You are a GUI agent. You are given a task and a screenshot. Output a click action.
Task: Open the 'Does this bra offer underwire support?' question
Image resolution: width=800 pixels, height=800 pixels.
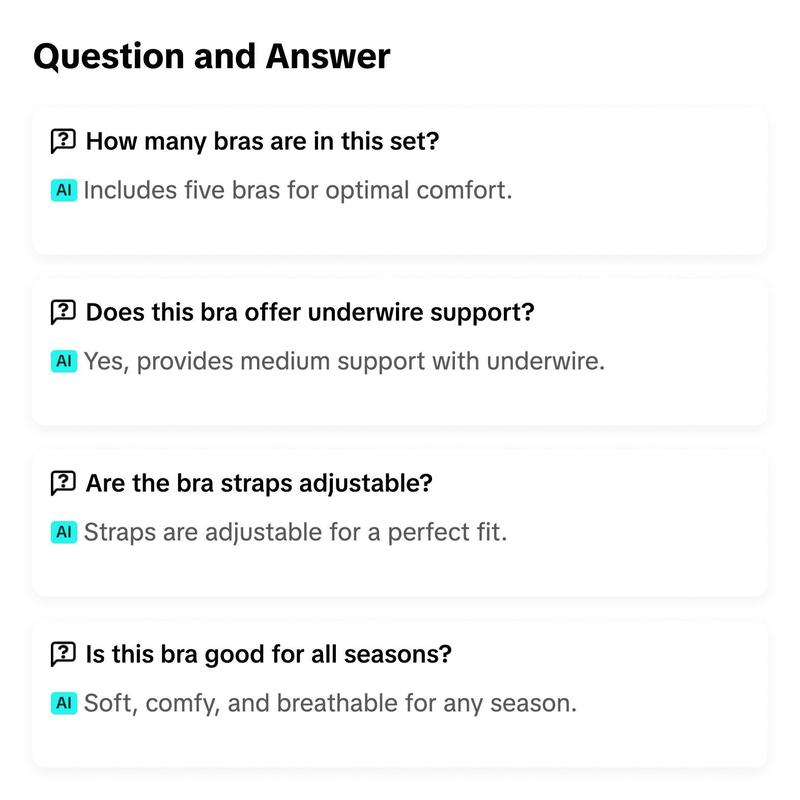click(x=310, y=312)
